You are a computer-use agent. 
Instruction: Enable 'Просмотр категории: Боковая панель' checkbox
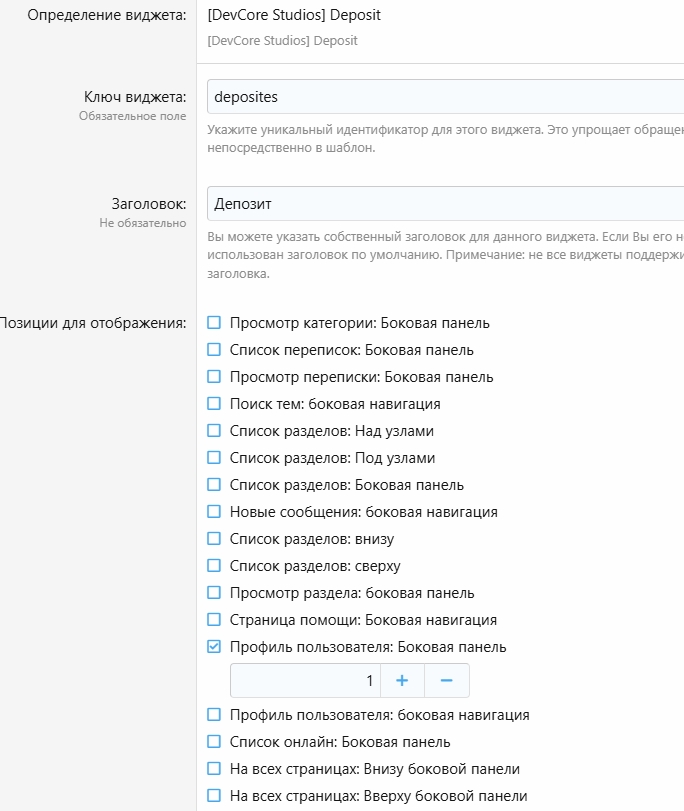214,323
